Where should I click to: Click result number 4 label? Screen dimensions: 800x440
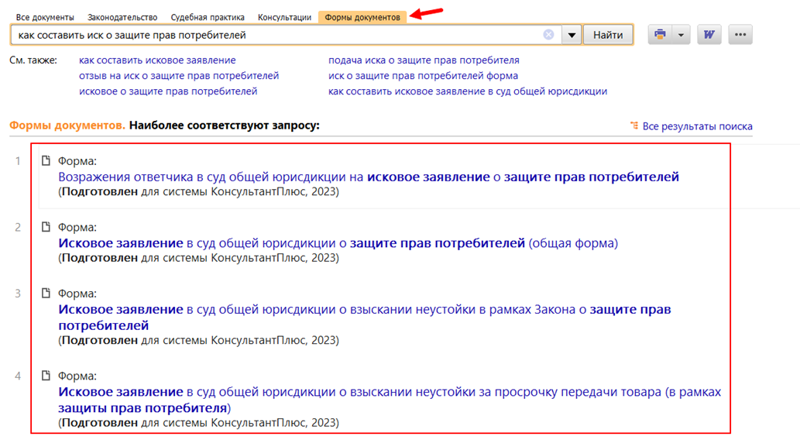[18, 376]
